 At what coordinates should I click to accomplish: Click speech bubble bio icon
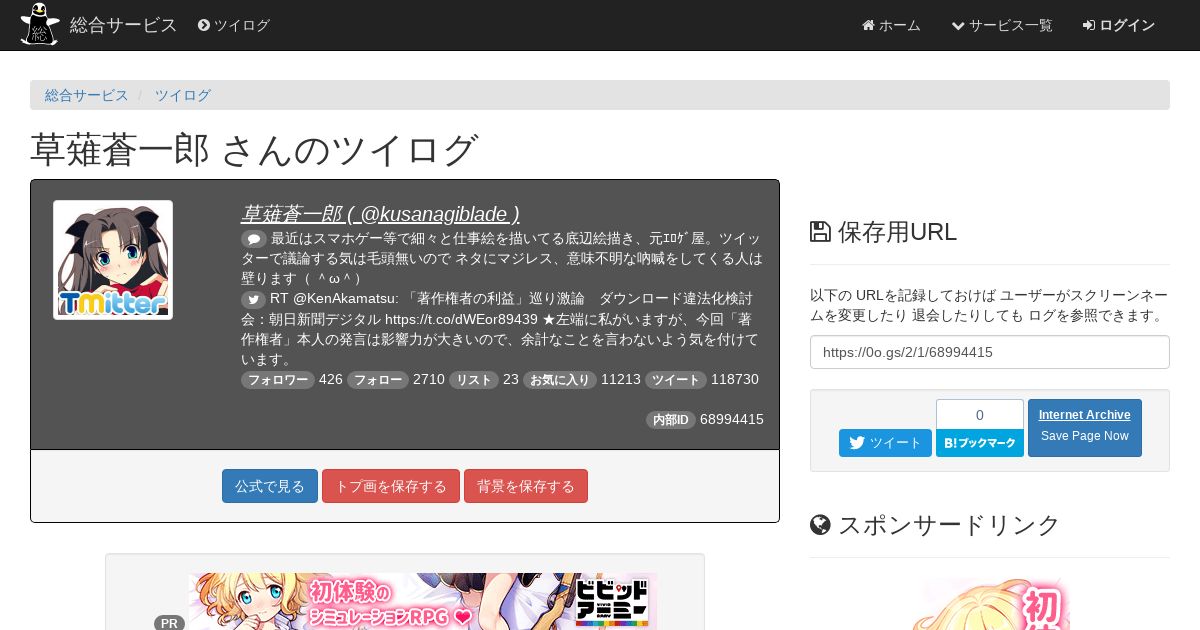click(254, 239)
